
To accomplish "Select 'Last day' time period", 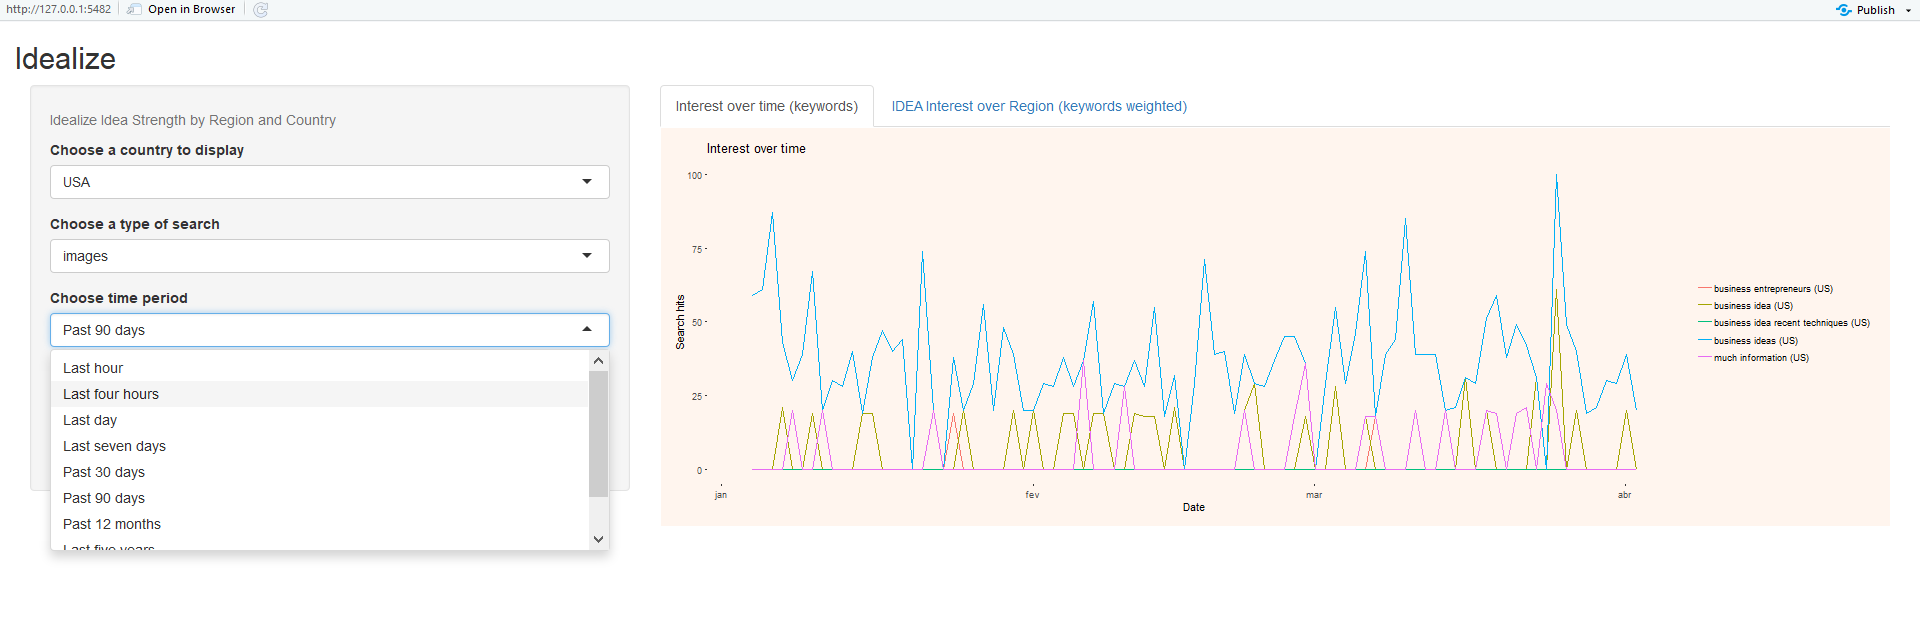I will coord(90,420).
